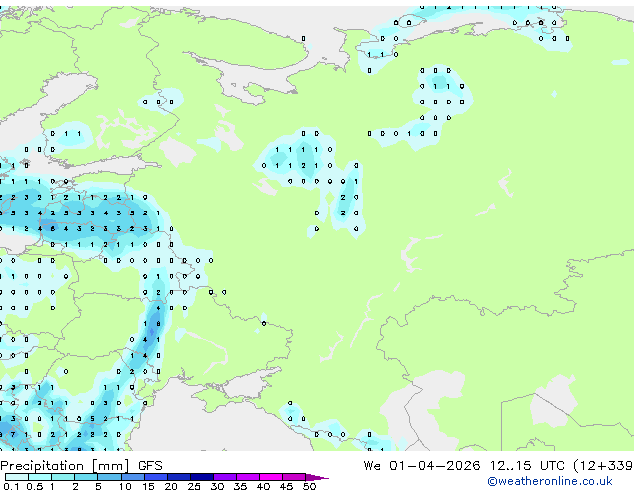Click the 'GFS' model label
The width and height of the screenshot is (634, 490).
[x=150, y=466]
